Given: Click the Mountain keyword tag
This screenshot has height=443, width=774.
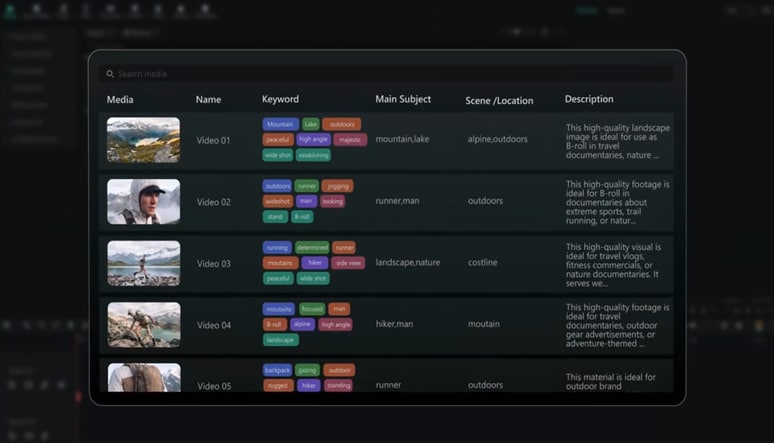Looking at the screenshot, I should click(280, 124).
